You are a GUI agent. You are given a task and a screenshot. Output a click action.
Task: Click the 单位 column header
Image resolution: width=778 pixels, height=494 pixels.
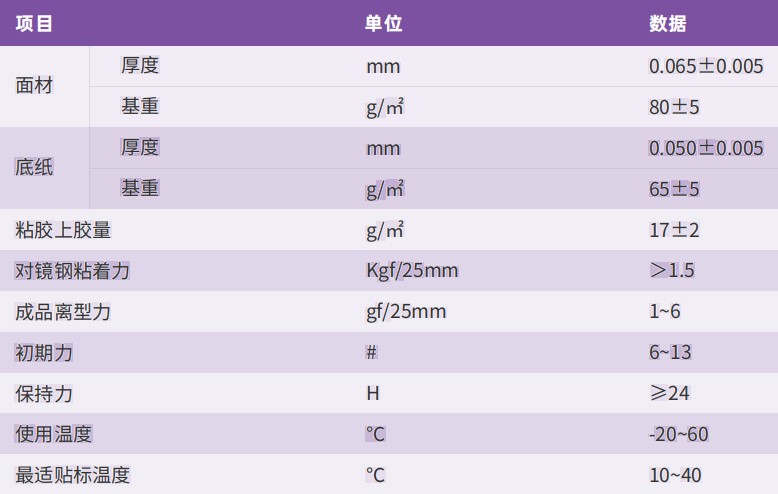click(x=383, y=23)
